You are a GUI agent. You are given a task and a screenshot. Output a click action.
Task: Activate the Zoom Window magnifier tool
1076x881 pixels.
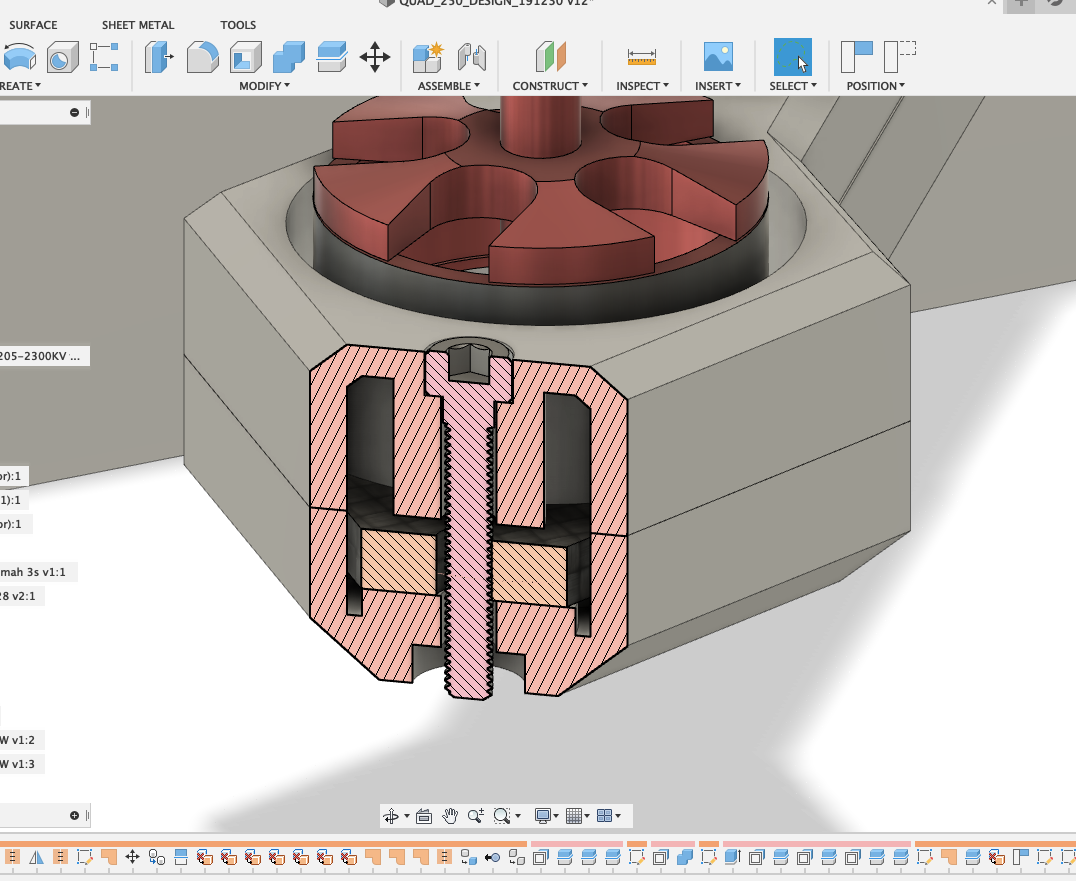click(x=502, y=816)
